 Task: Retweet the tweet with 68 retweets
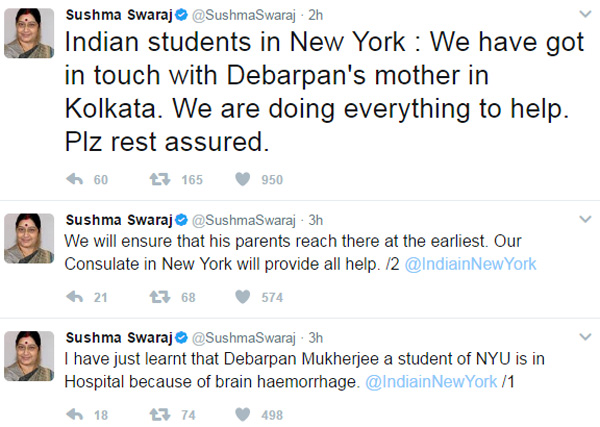coord(155,297)
